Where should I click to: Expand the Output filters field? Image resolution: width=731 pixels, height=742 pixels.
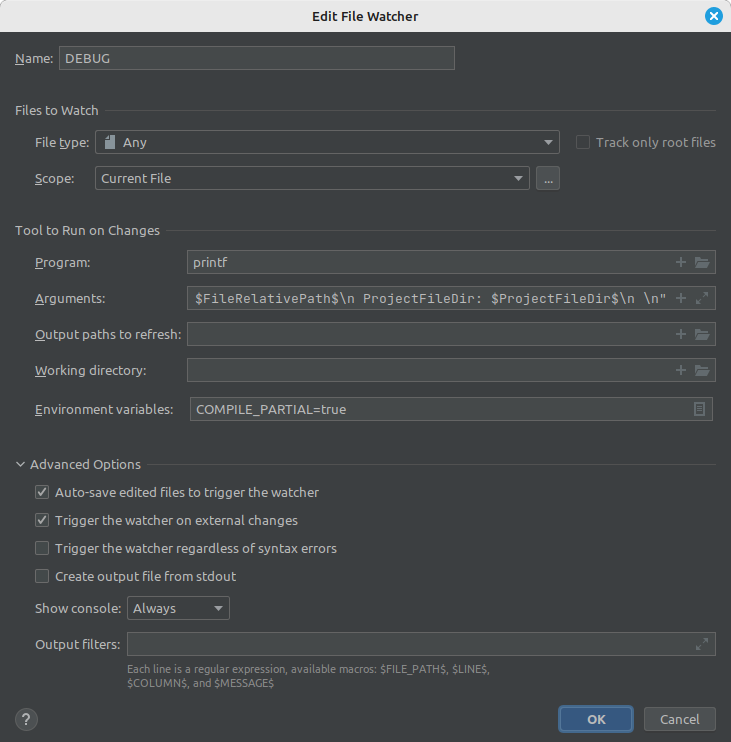(702, 644)
